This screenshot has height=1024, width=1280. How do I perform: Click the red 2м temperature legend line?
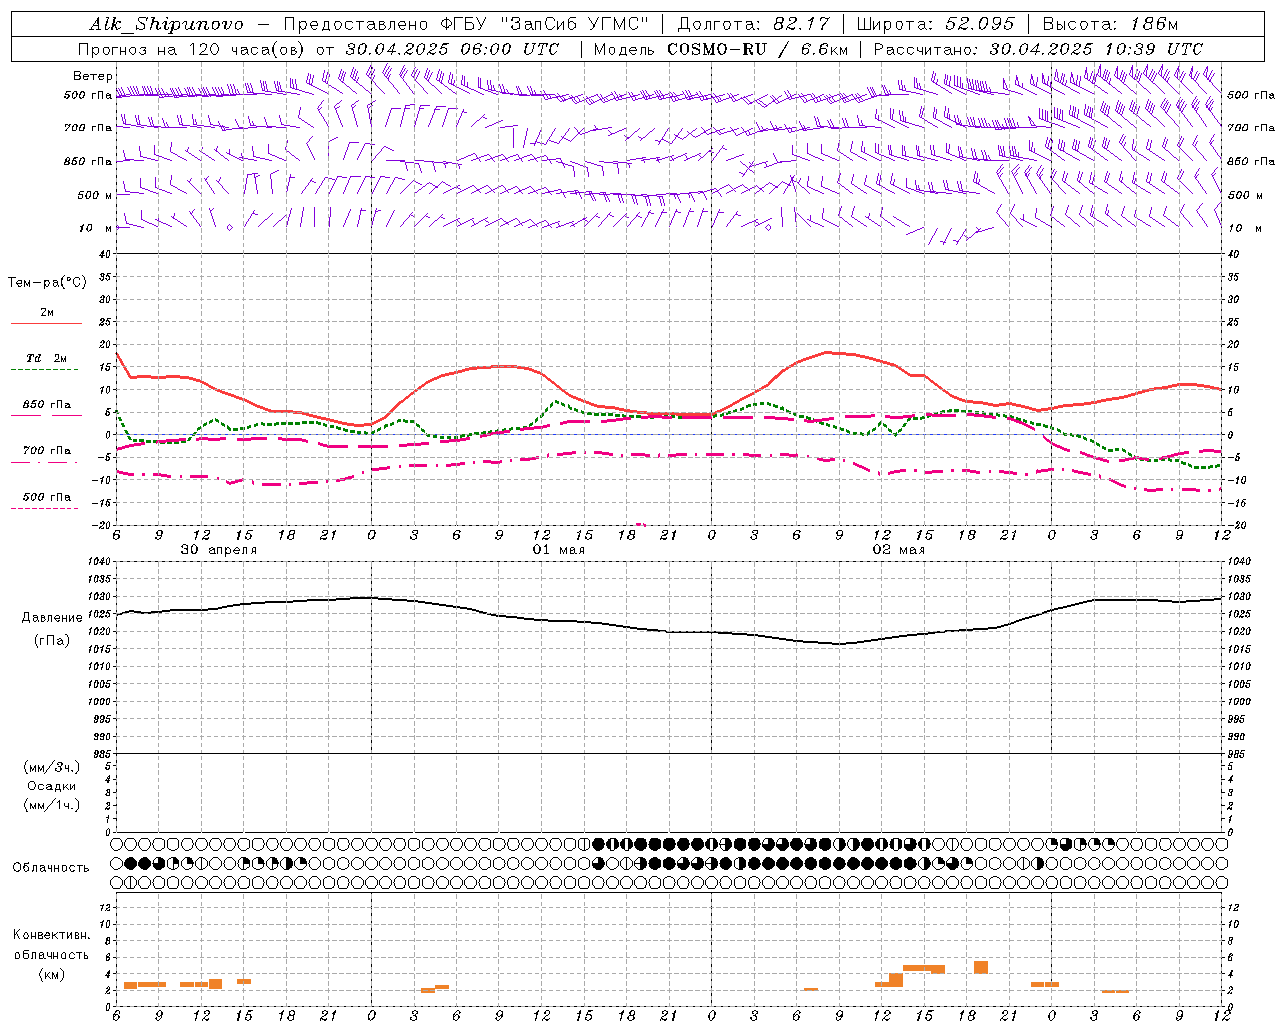[46, 324]
